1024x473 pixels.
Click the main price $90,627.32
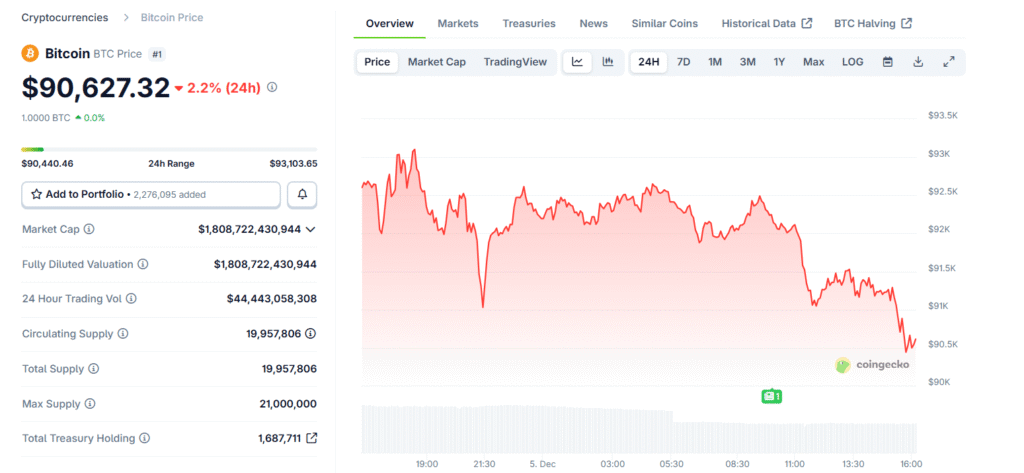click(96, 88)
